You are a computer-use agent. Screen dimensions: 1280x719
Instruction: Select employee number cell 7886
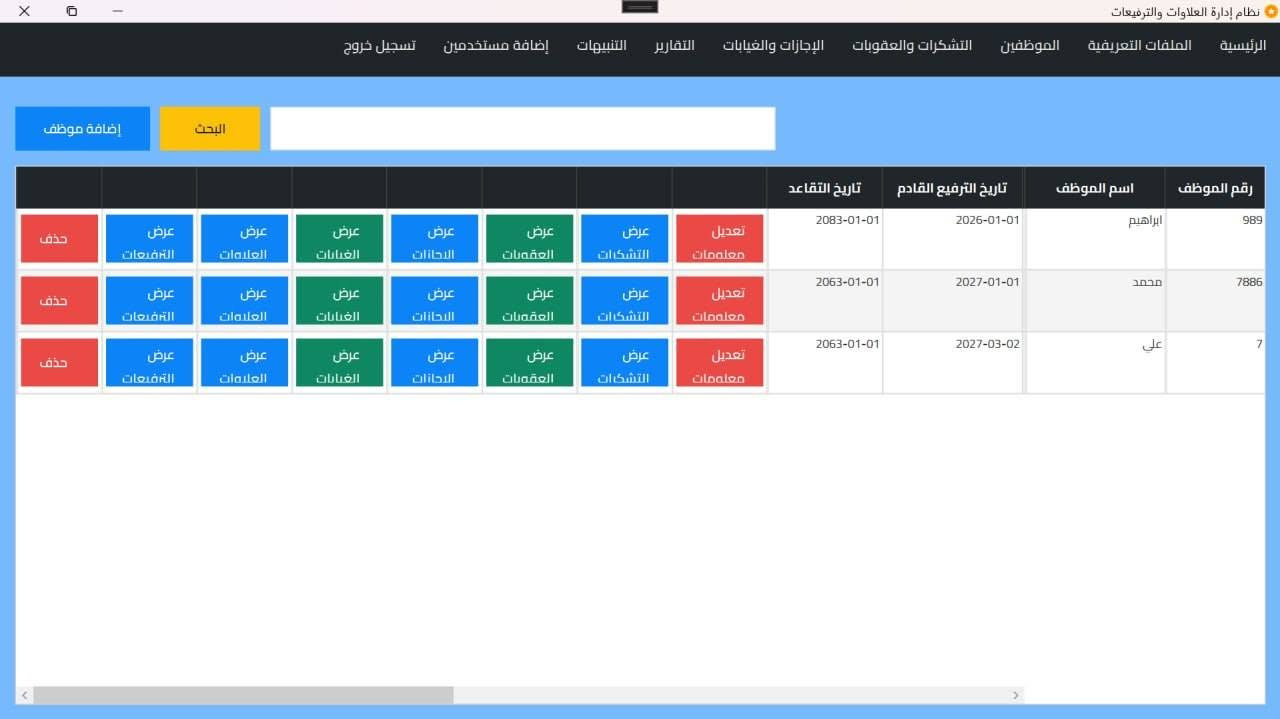tap(1215, 301)
